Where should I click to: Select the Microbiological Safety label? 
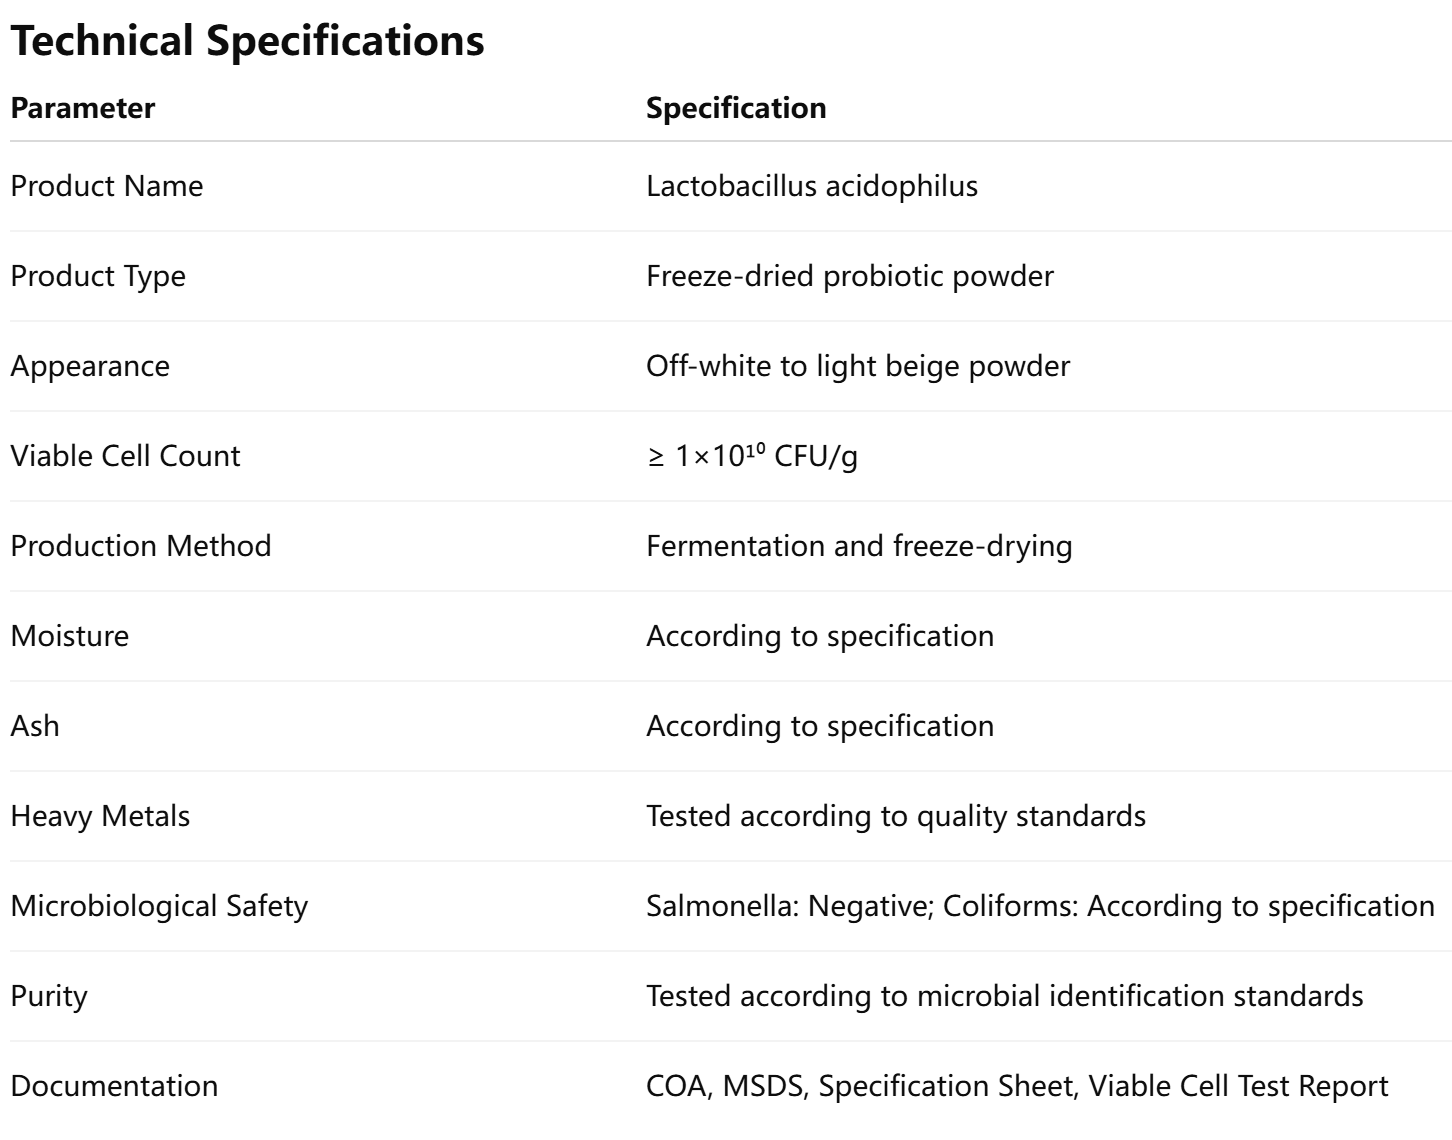(x=159, y=906)
